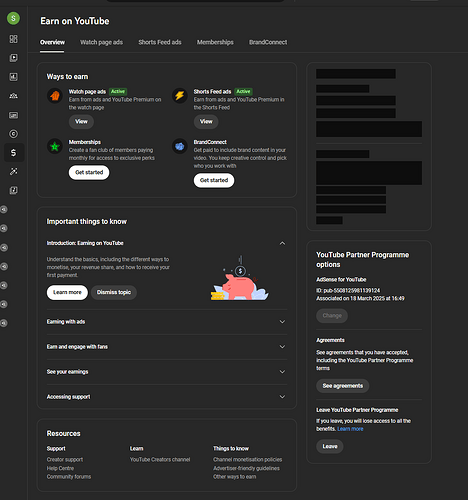The width and height of the screenshot is (468, 500).
Task: Click the Active badge beside Watch page ads
Action: click(118, 91)
